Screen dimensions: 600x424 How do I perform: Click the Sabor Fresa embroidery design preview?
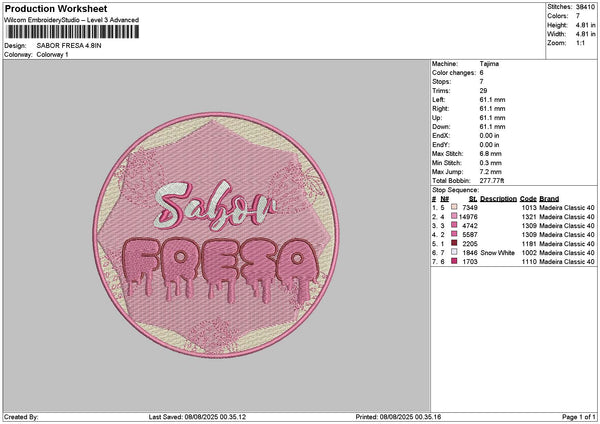[x=215, y=234]
